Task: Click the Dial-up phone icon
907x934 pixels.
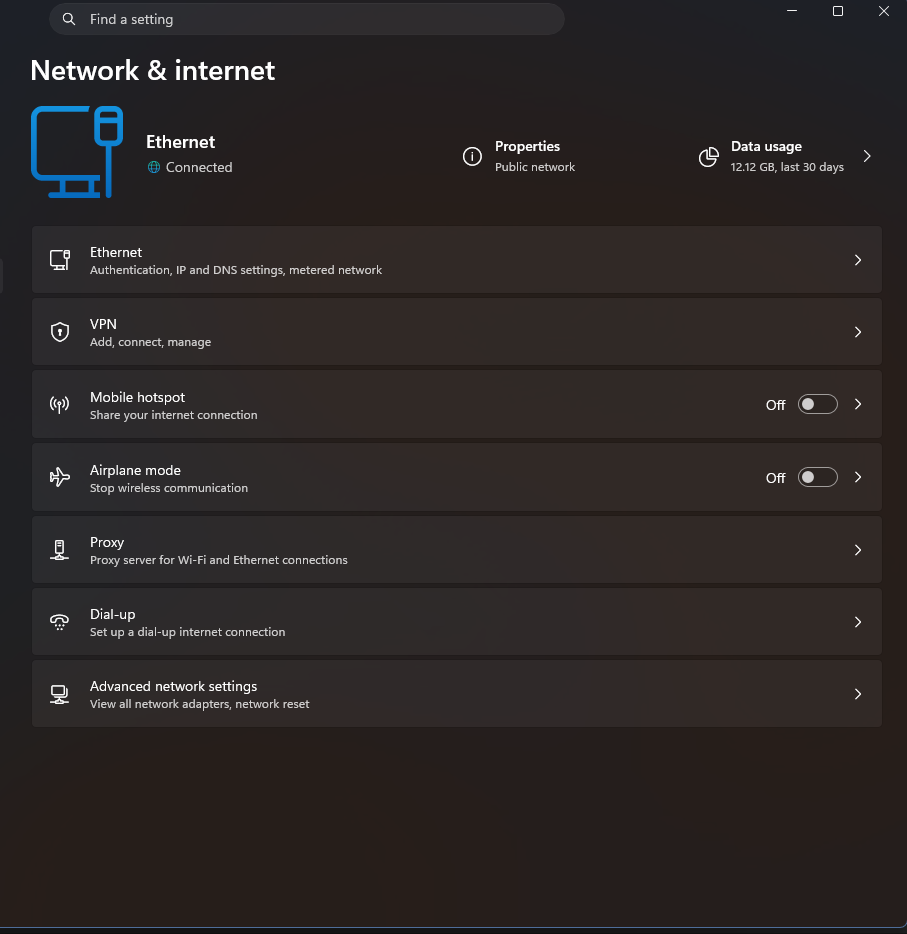Action: (60, 622)
